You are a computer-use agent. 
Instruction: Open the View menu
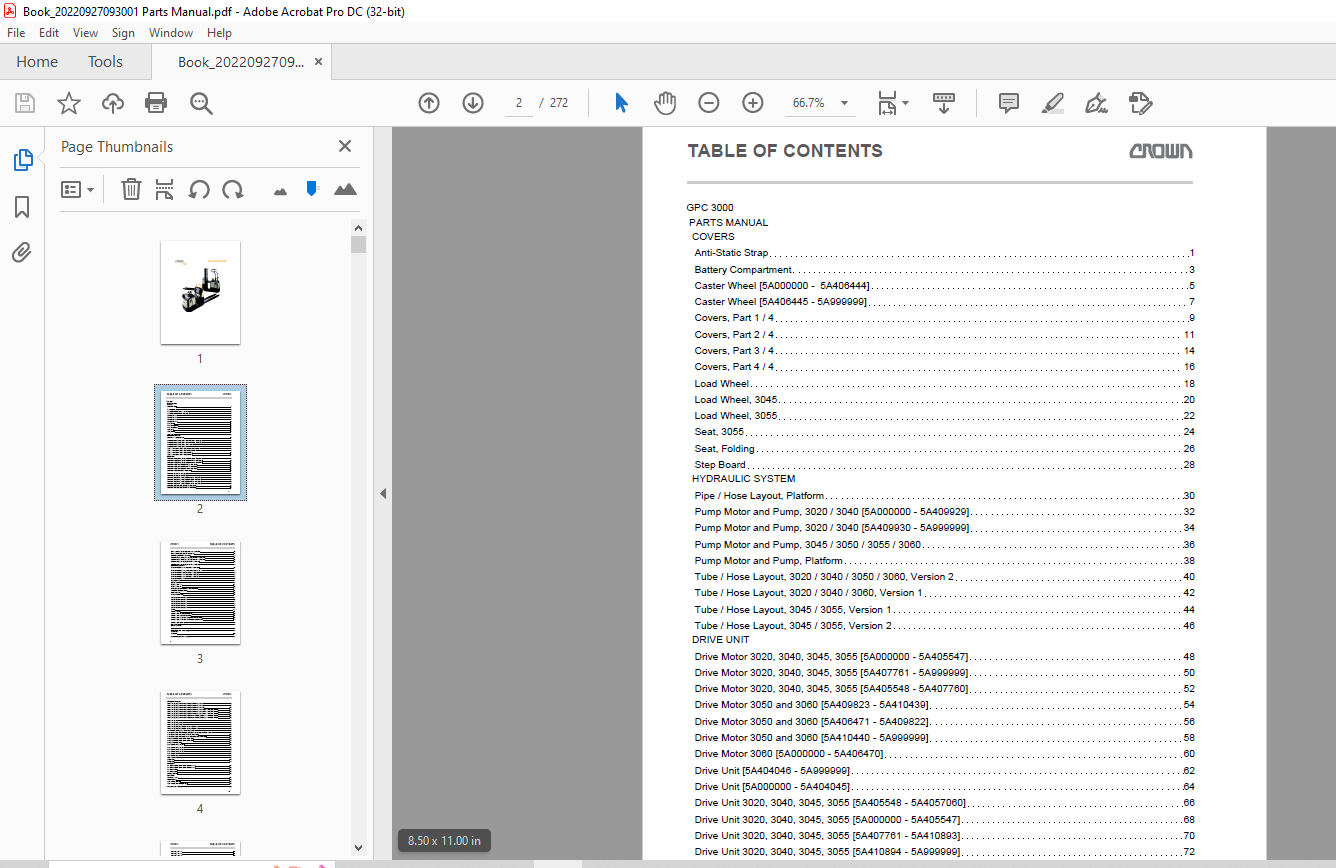85,33
